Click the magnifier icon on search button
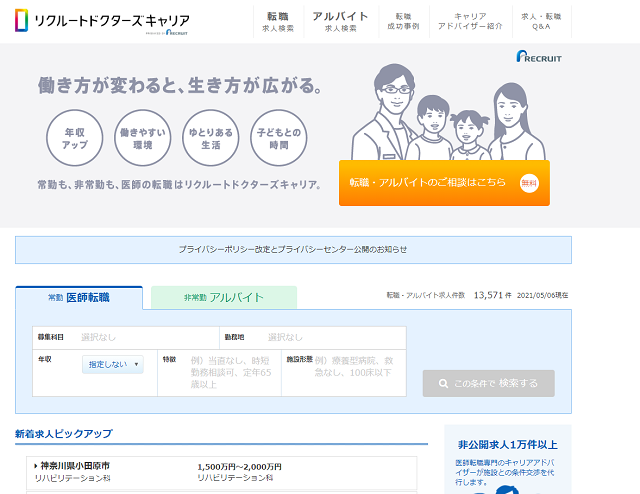The width and height of the screenshot is (640, 494). 443,383
